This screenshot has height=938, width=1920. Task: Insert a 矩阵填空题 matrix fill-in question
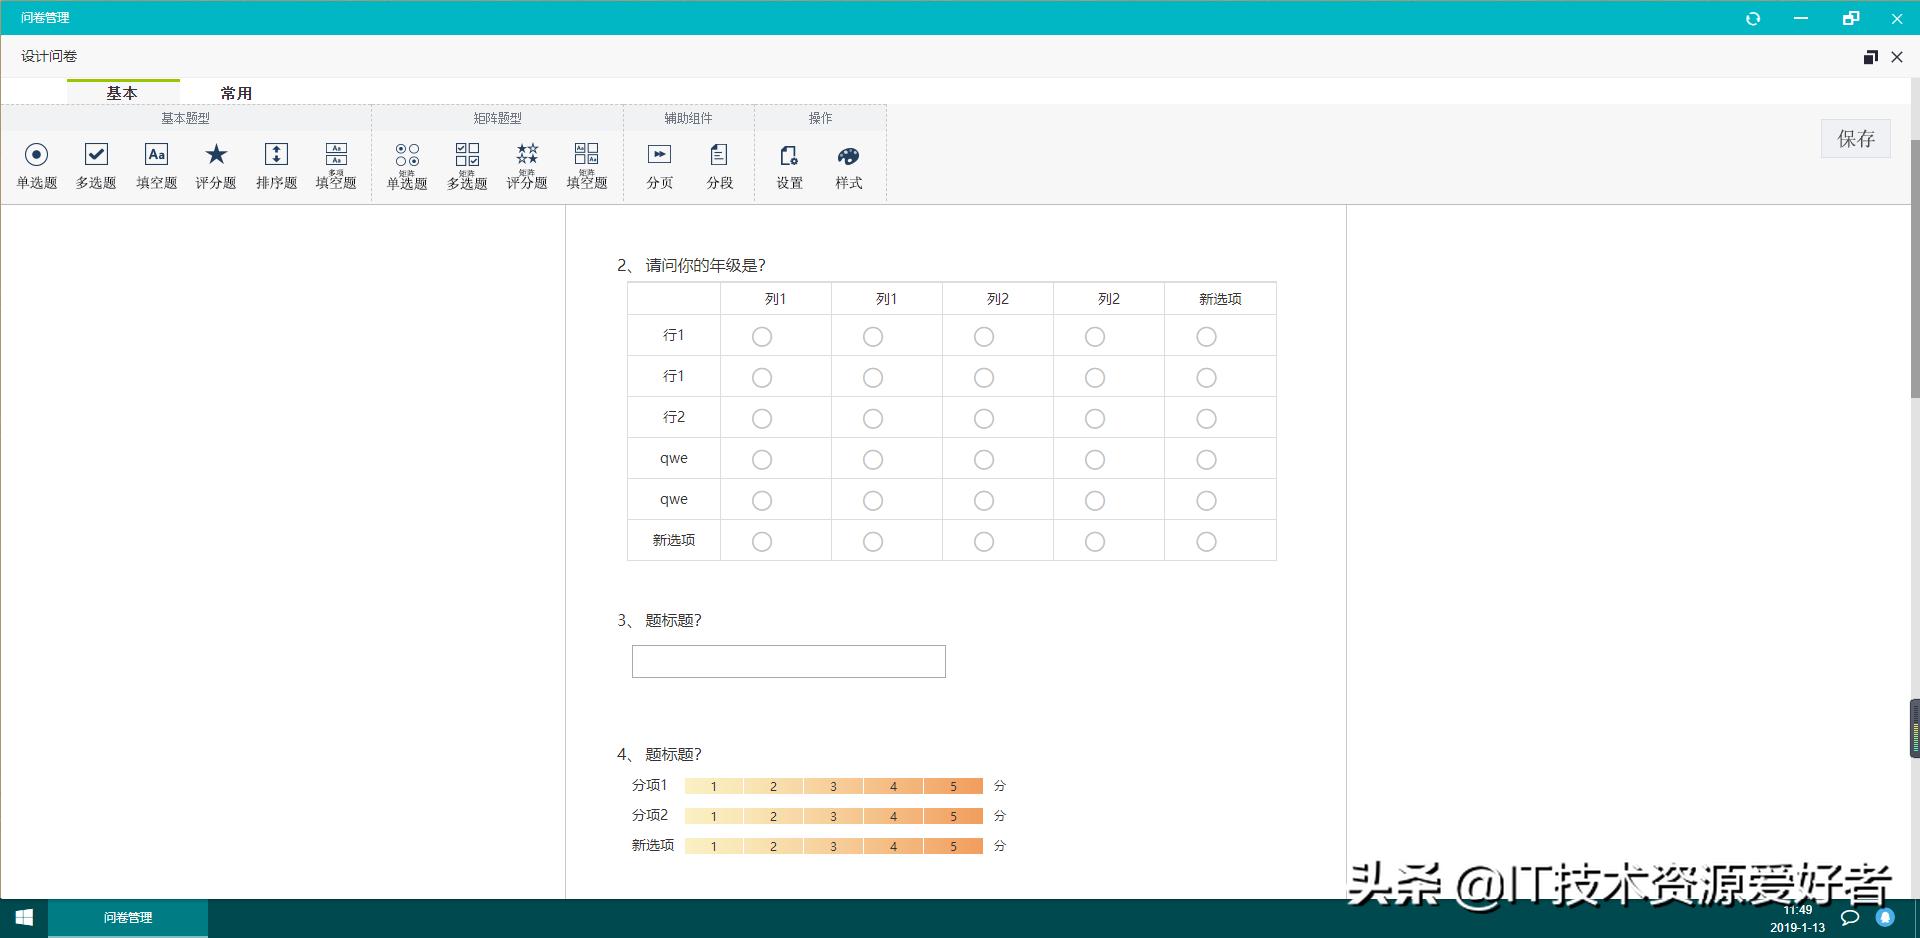pos(587,164)
